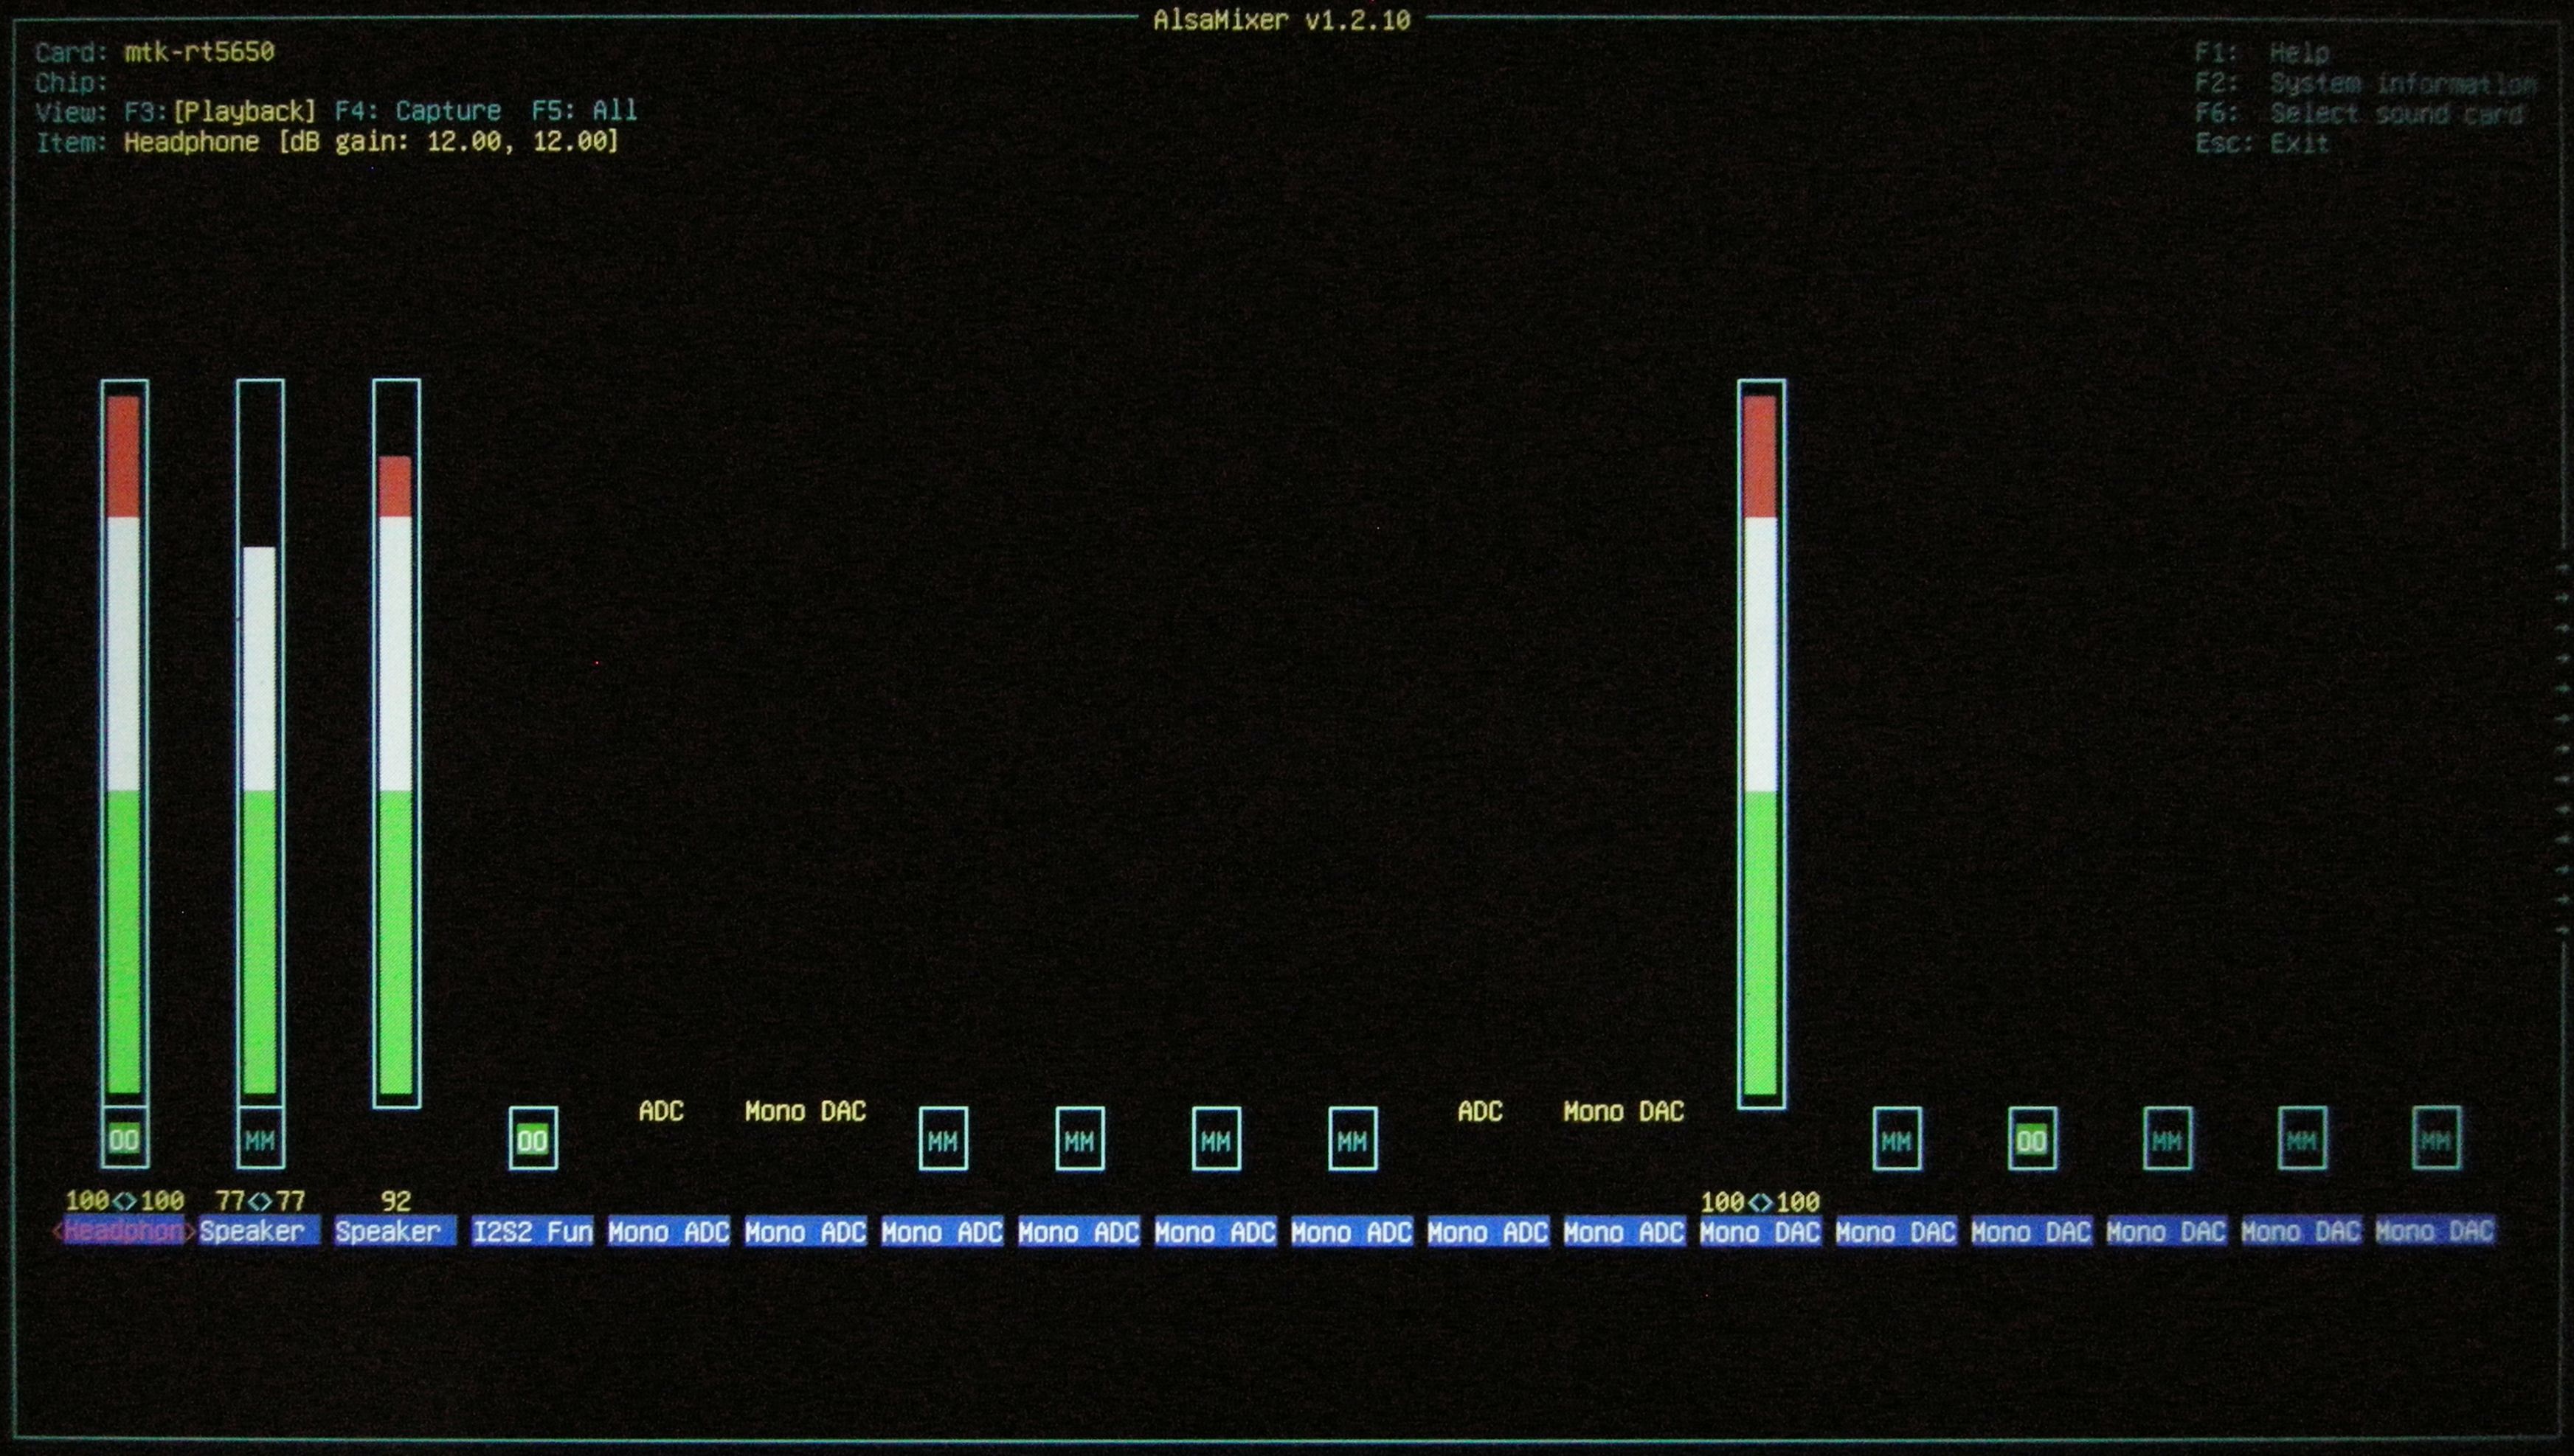Select the I2S2 Fun channel label

[x=533, y=1231]
